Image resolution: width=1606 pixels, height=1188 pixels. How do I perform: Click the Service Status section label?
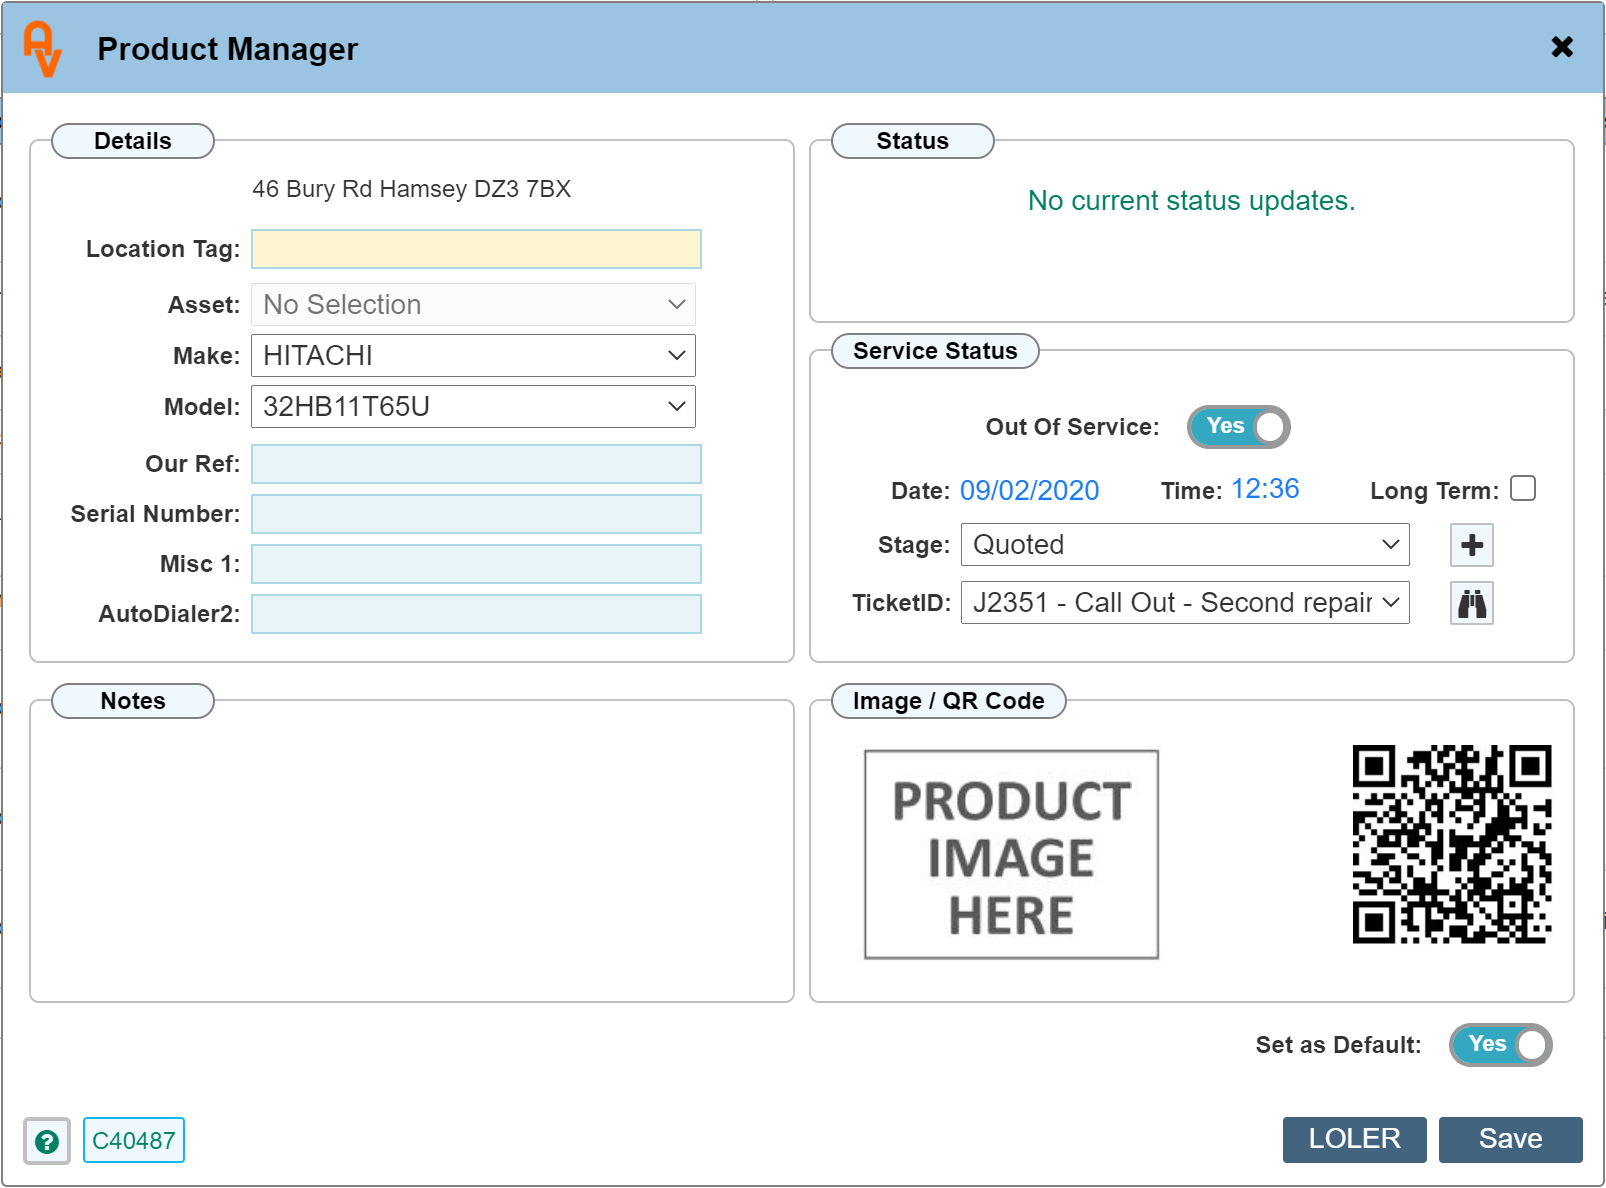935,351
